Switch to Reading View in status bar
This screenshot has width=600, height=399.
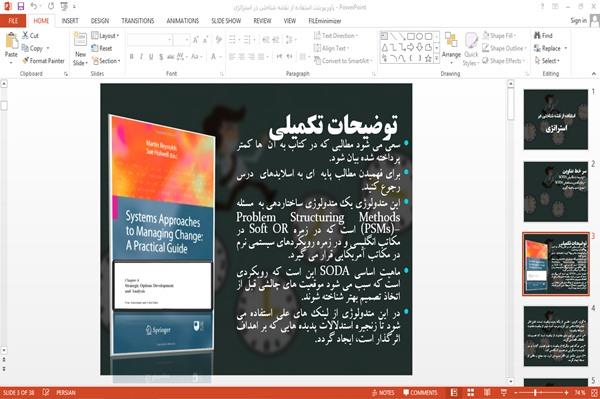pyautogui.click(x=487, y=392)
